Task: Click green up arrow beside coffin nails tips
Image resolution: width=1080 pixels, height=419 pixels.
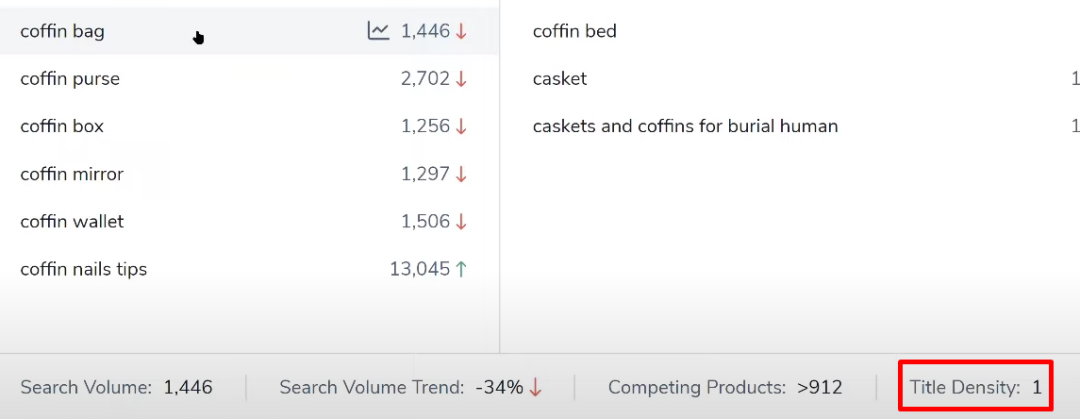Action: tap(461, 269)
